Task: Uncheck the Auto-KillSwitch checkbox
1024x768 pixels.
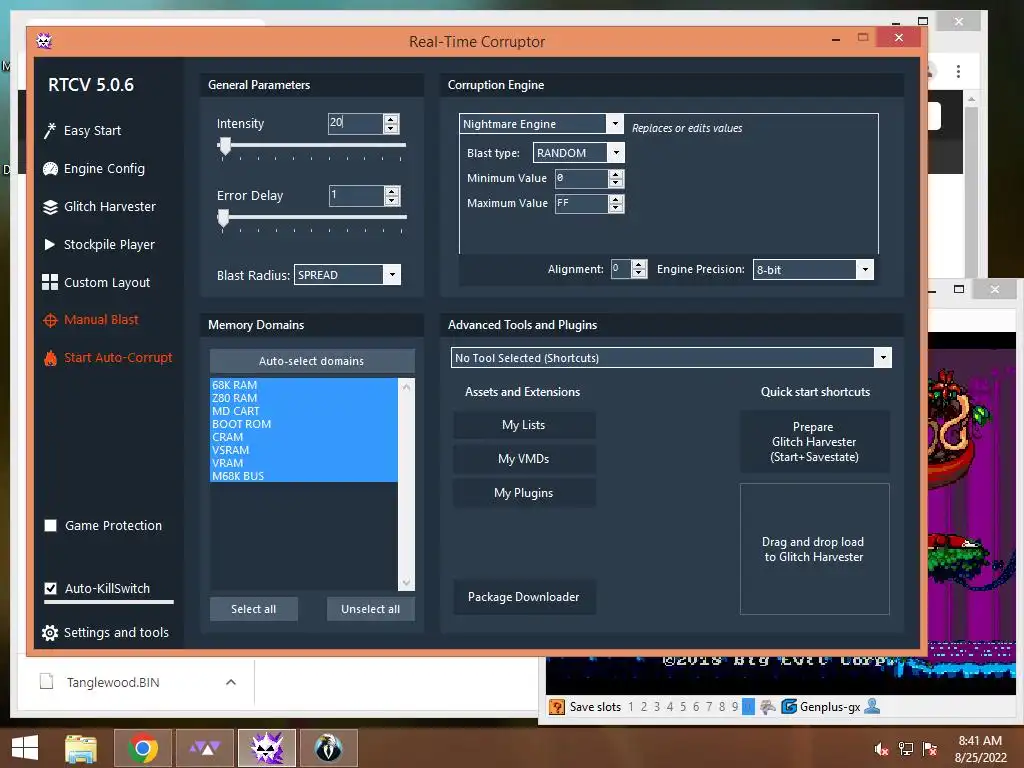Action: pyautogui.click(x=50, y=588)
